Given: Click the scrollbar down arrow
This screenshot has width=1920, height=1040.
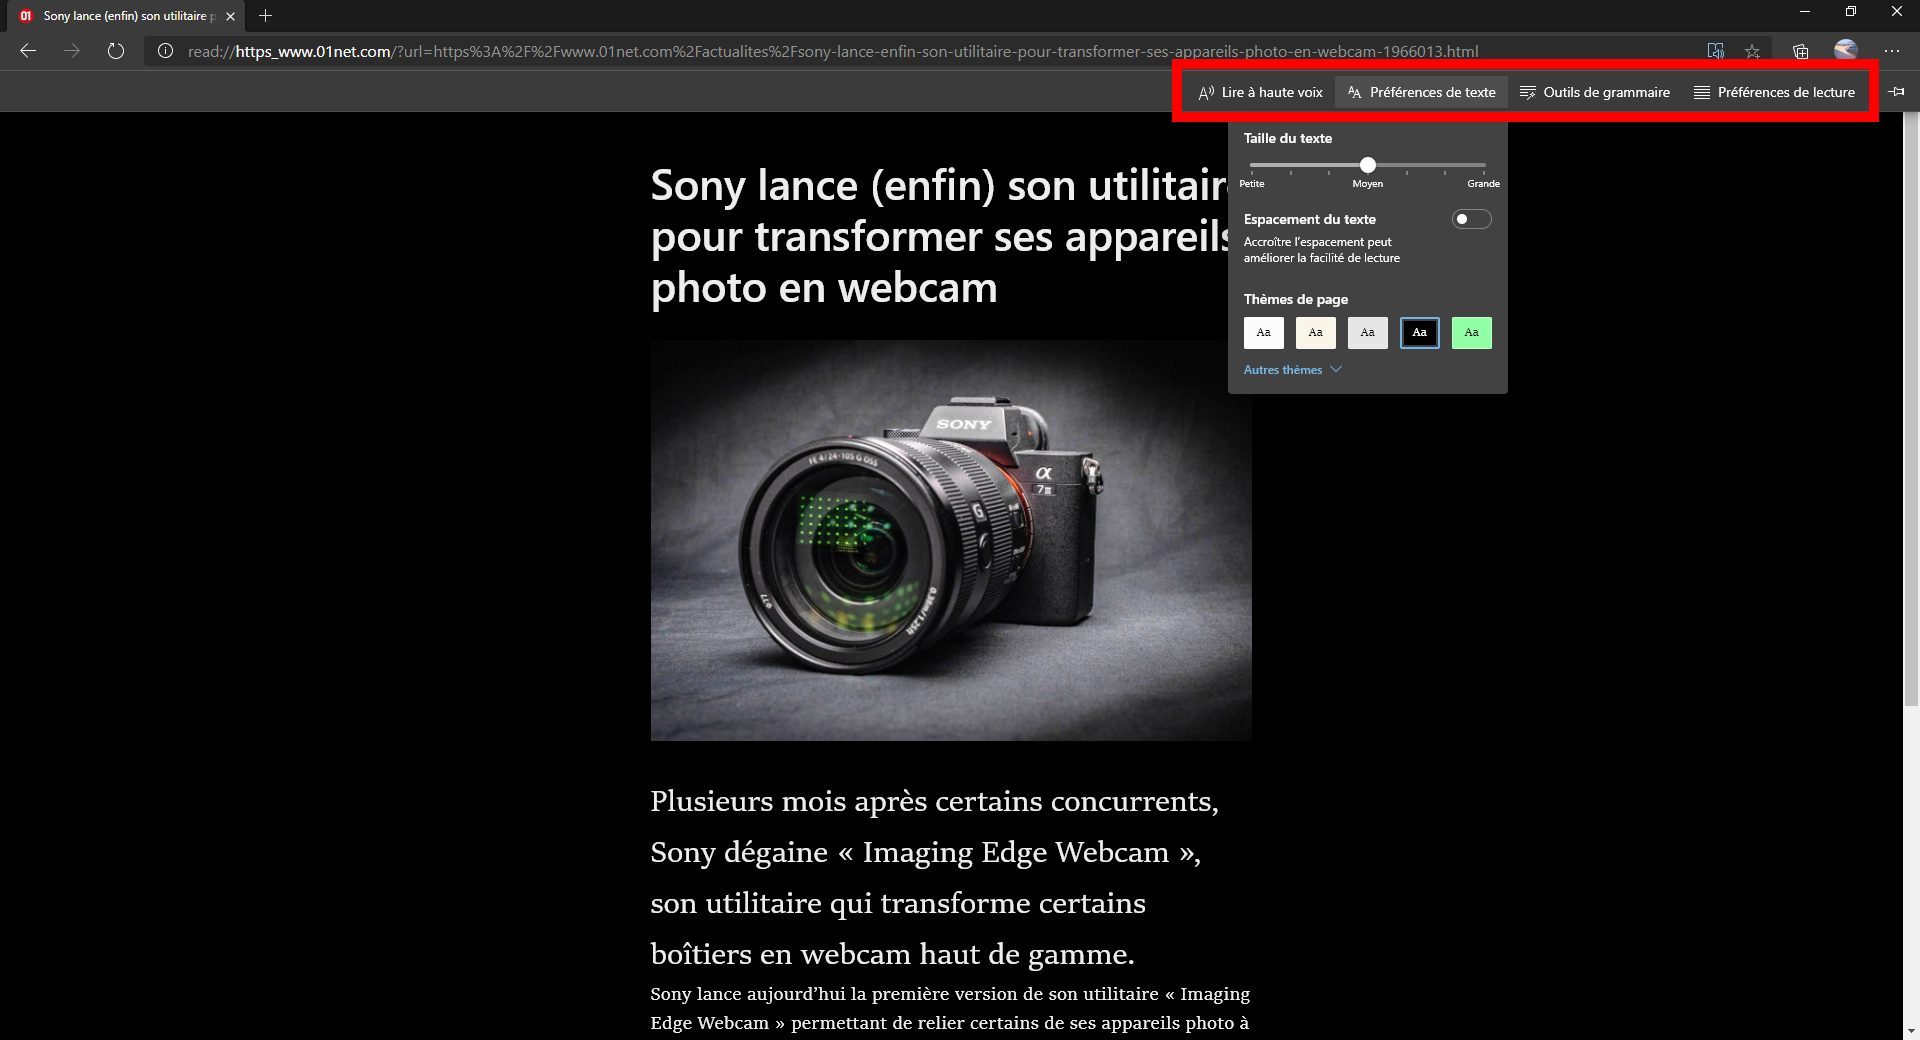Looking at the screenshot, I should click(x=1910, y=1030).
